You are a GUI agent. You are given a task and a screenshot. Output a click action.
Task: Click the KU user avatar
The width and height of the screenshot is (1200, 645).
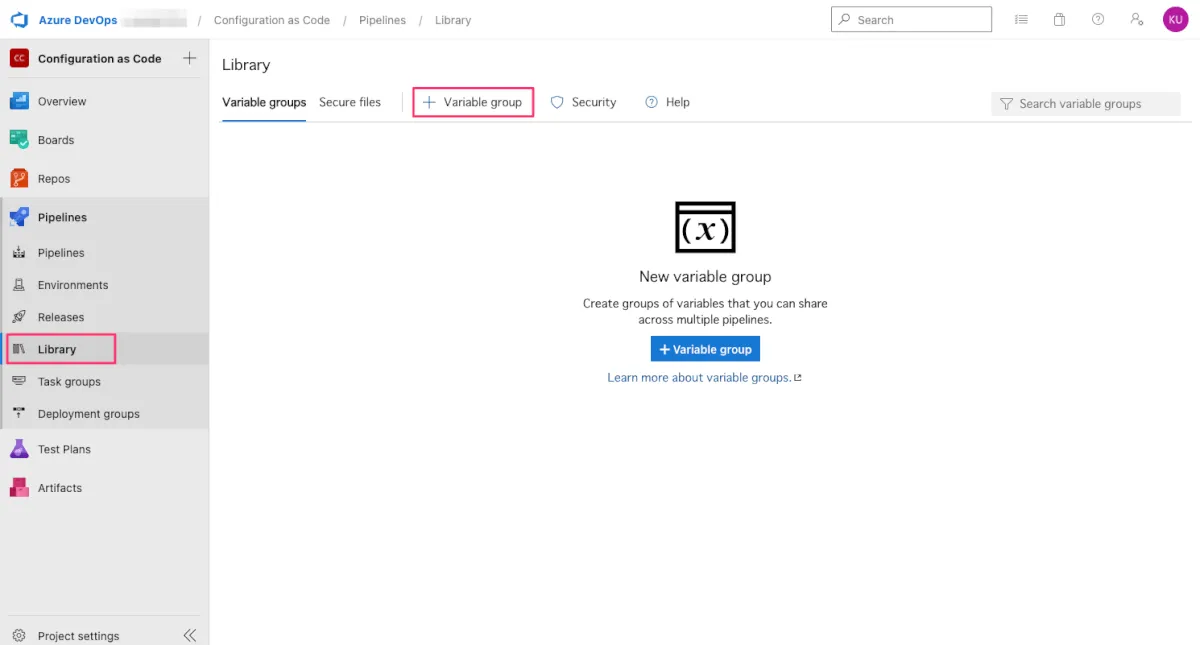coord(1175,20)
